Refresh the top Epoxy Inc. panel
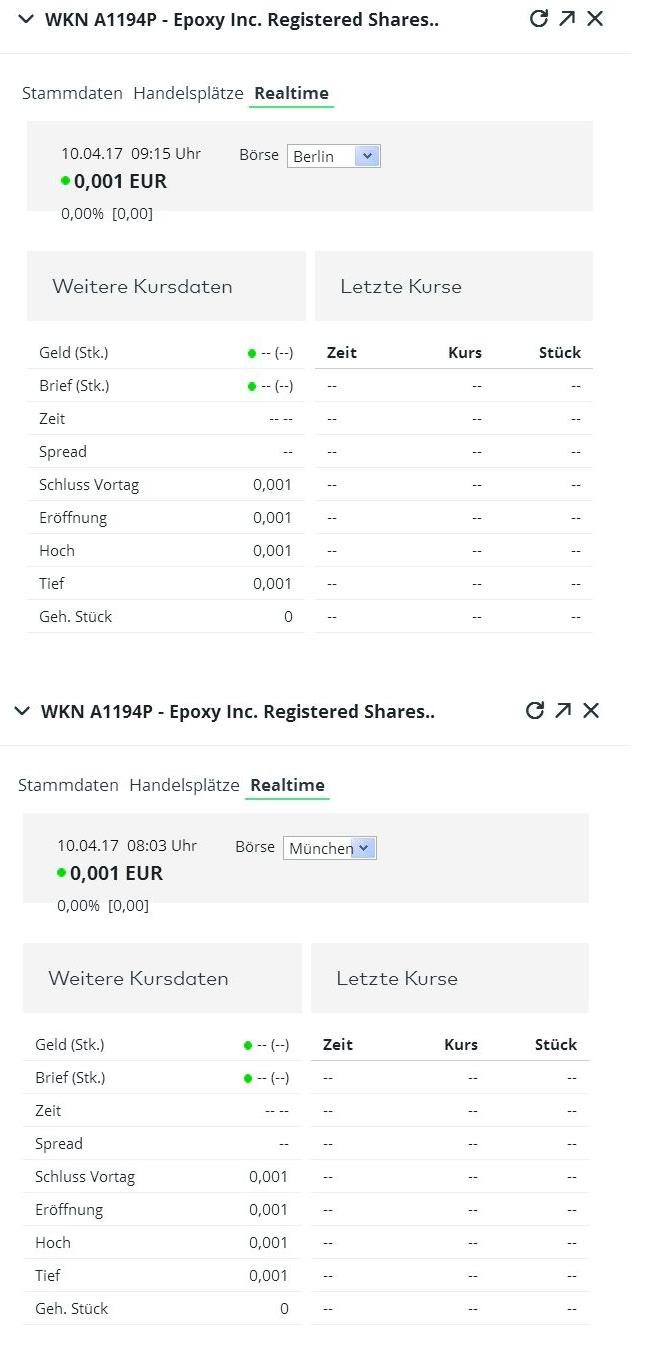Screen dimensions: 669x1362 click(538, 18)
